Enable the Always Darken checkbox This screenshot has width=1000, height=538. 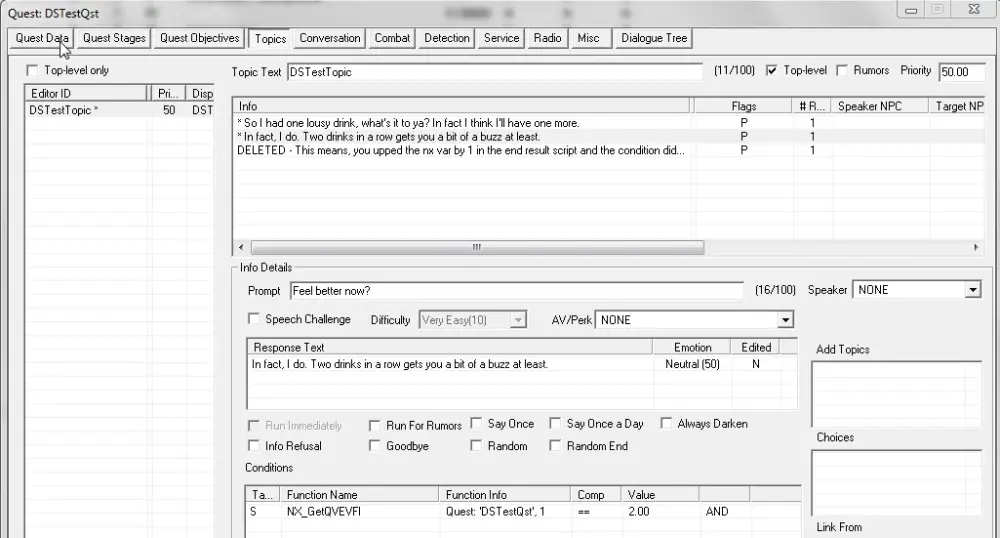pos(666,423)
